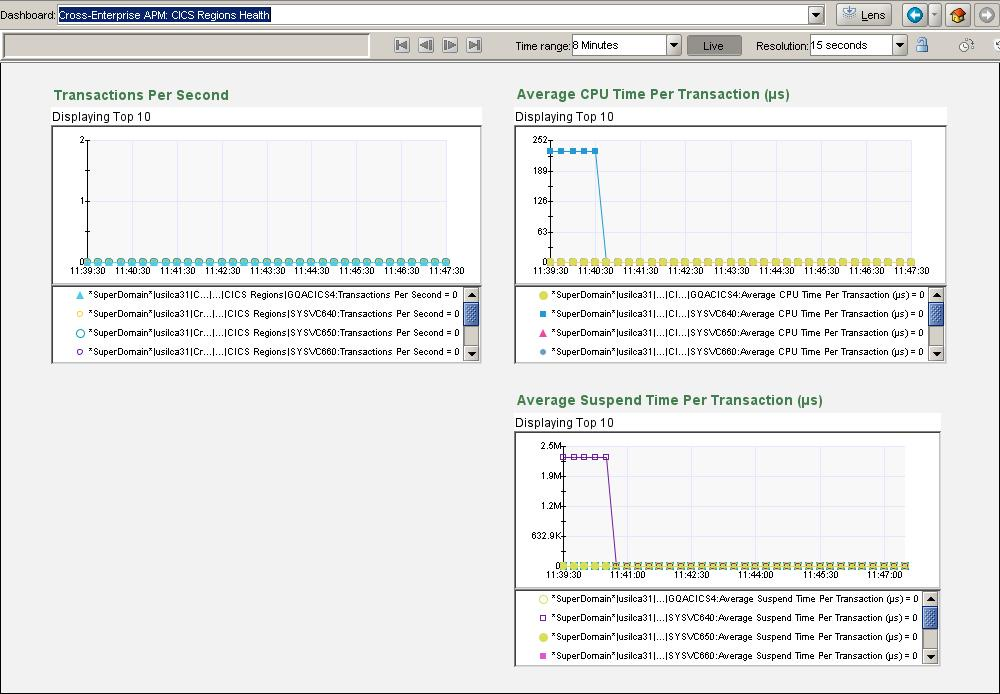This screenshot has height=694, width=1000.
Task: Click the first blue square point near 252 on CPU chart
Action: pyautogui.click(x=551, y=151)
